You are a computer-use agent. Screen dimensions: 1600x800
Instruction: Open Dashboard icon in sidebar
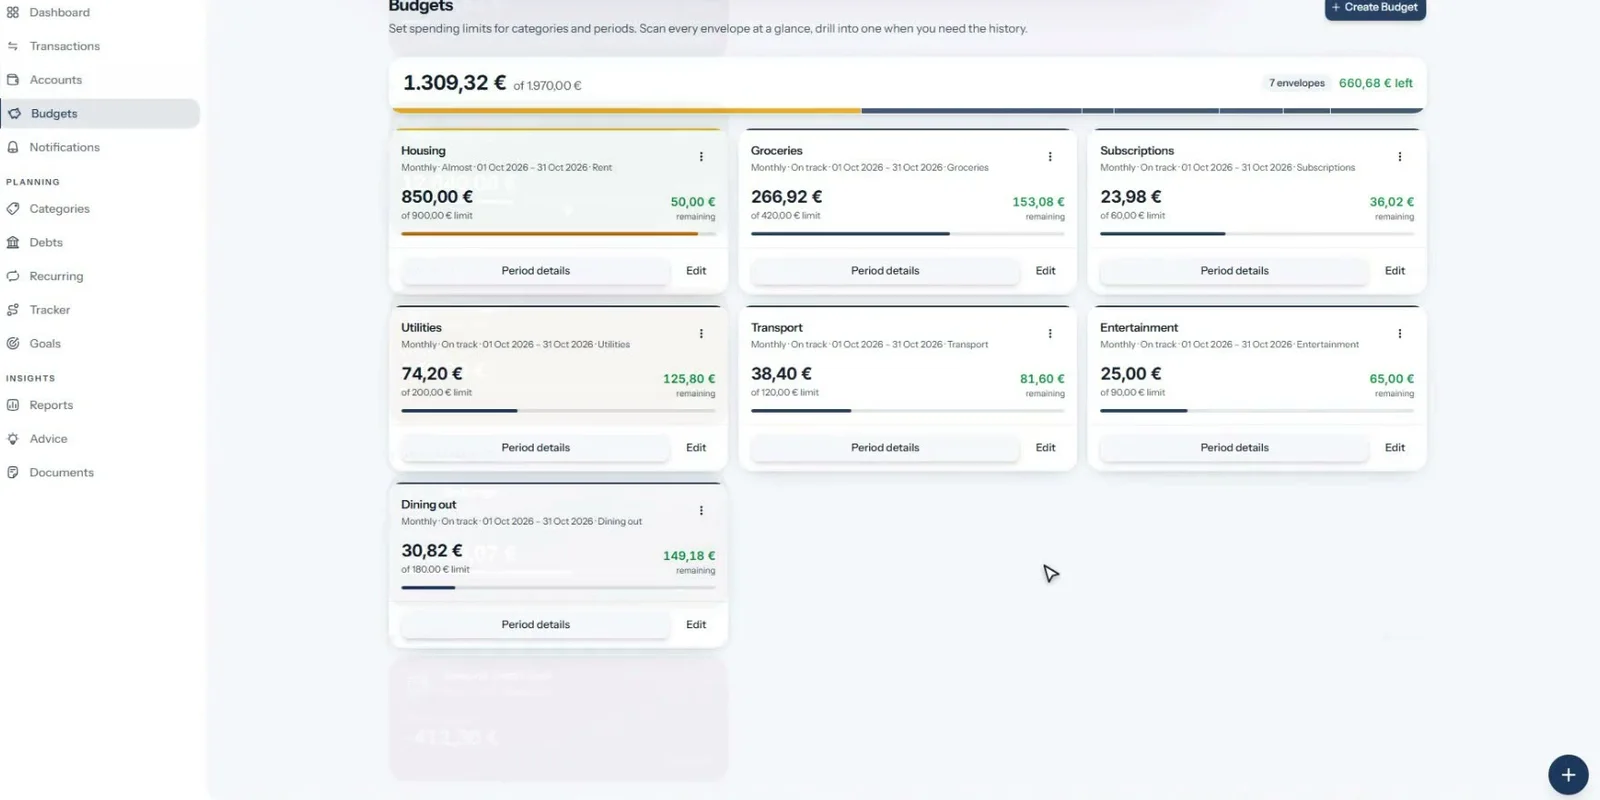tap(13, 12)
